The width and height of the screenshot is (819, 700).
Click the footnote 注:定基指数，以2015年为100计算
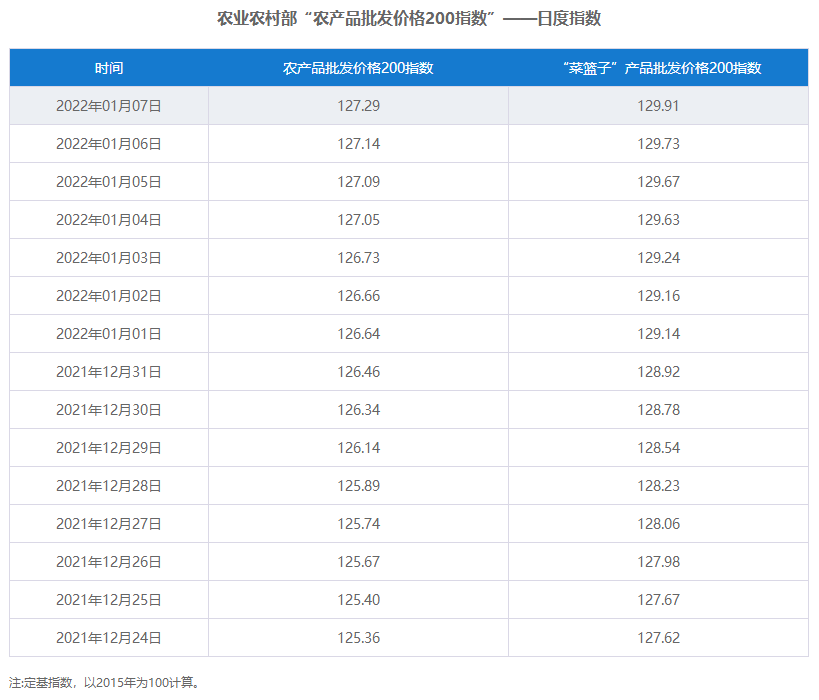click(104, 683)
